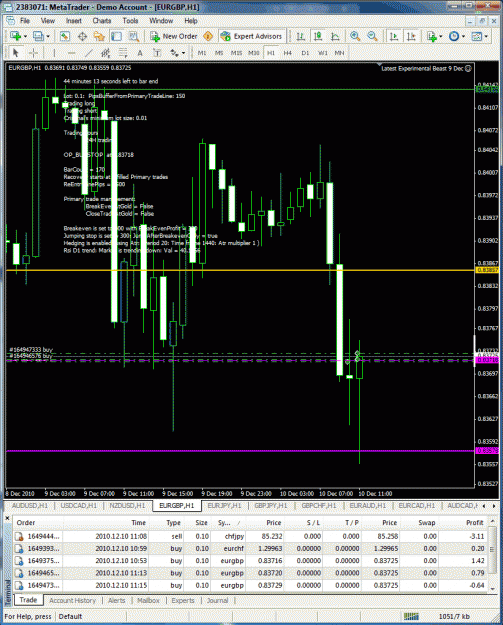The height and width of the screenshot is (625, 503).
Task: Select the chfjpy sell order row
Action: click(251, 537)
